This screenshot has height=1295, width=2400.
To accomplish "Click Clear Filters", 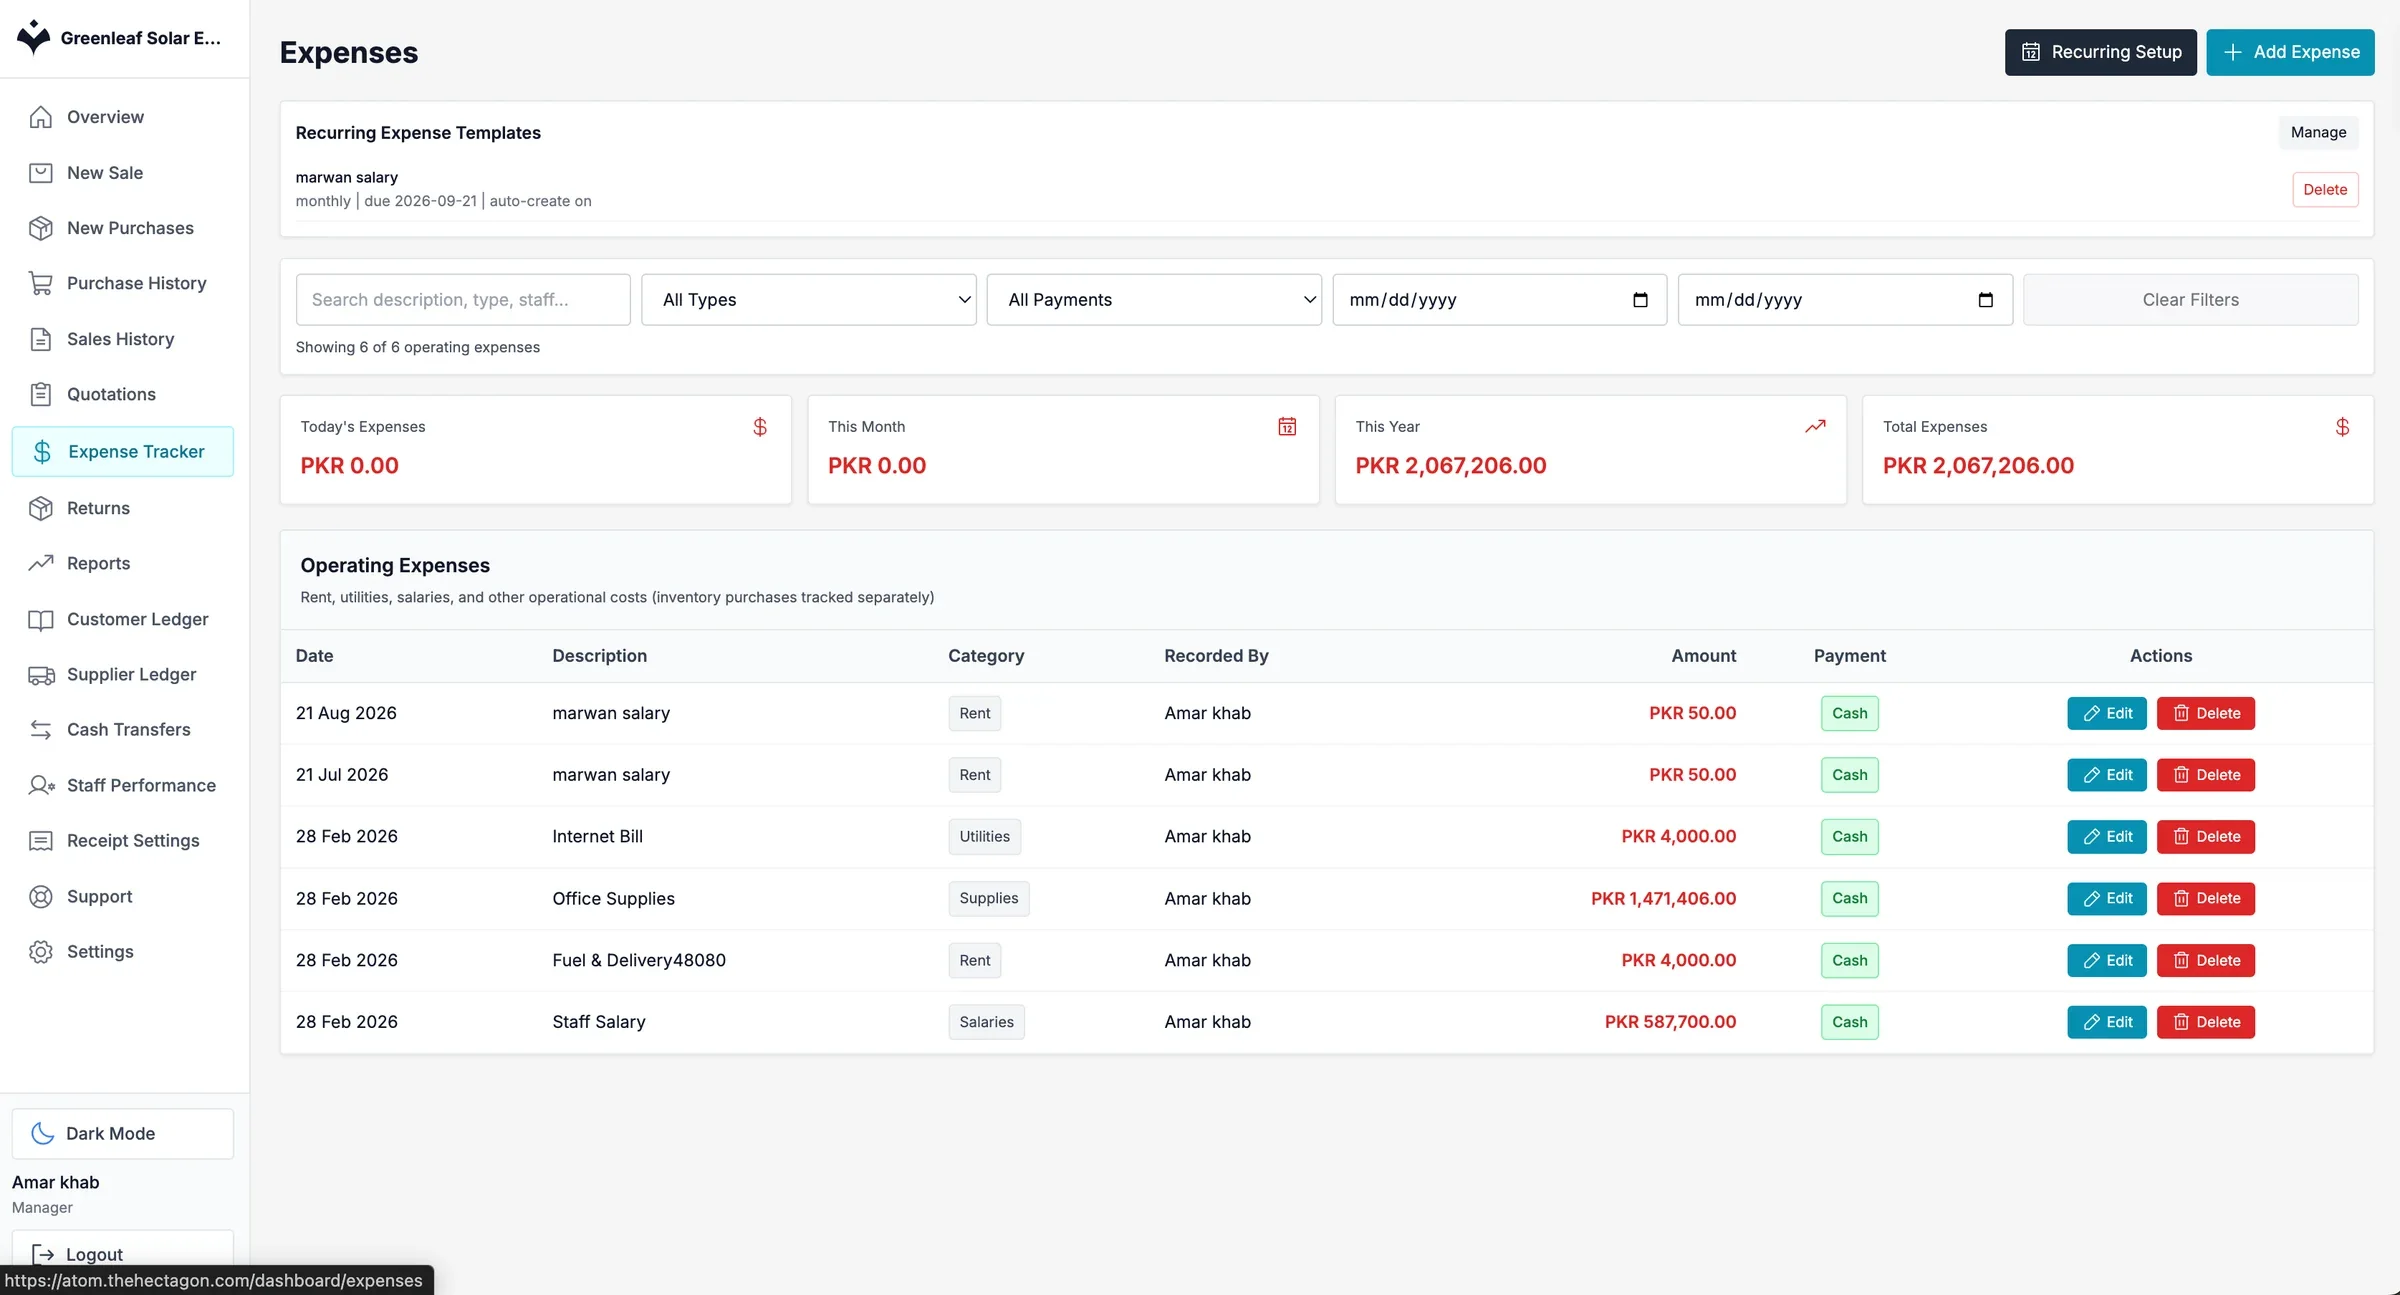I will point(2190,300).
